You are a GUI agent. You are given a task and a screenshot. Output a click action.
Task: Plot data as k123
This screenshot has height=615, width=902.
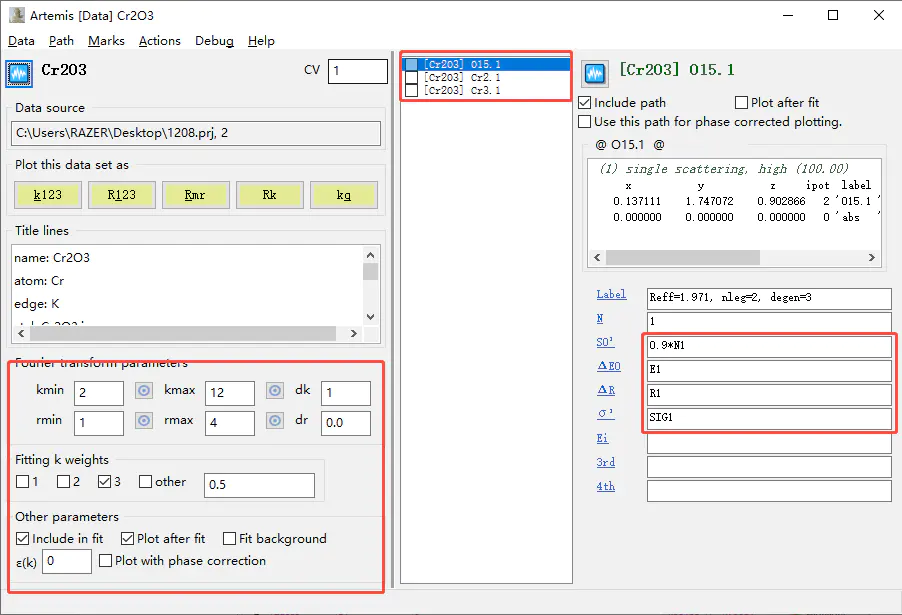48,195
